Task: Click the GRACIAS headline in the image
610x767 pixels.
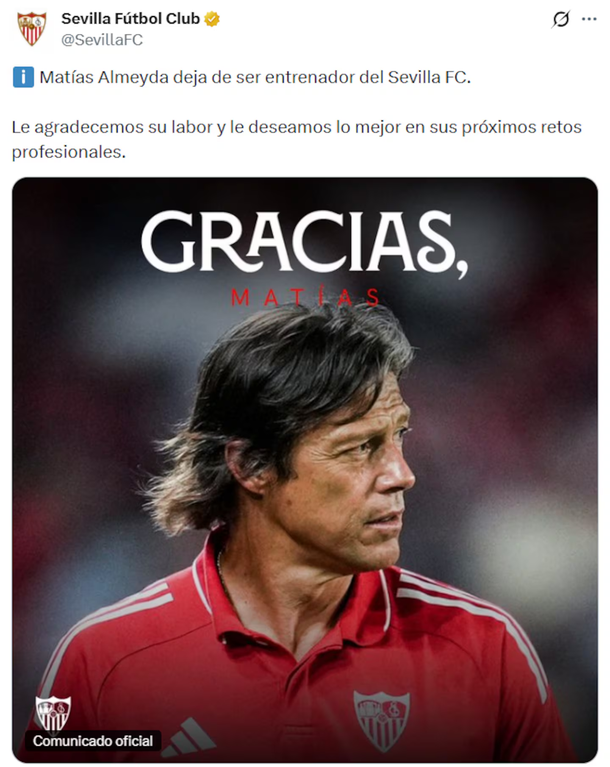Action: (305, 242)
